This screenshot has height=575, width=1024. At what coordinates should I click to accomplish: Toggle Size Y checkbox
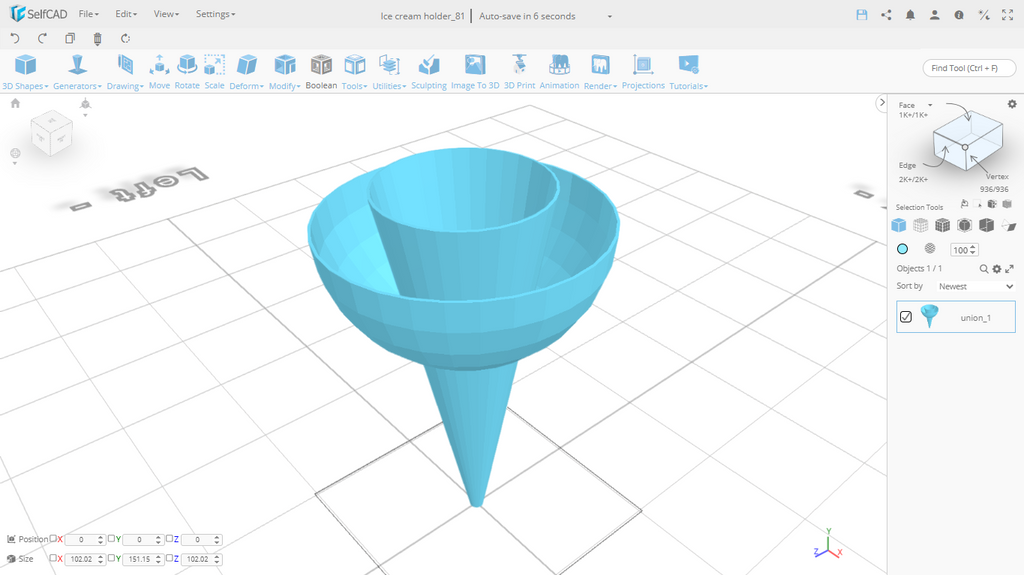point(111,558)
